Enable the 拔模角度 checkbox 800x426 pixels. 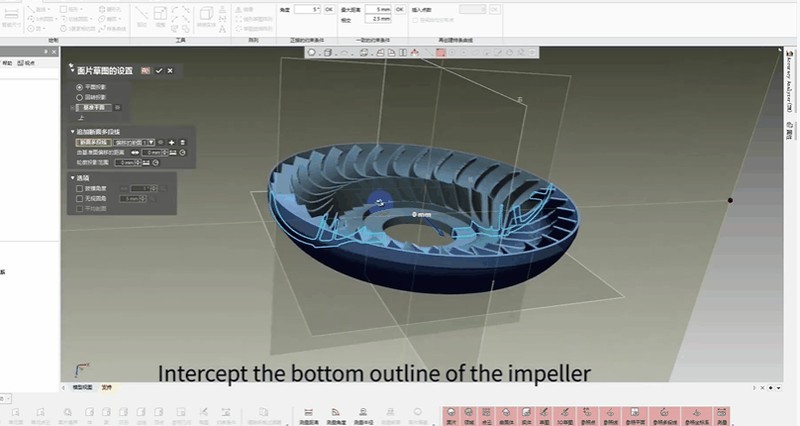tap(79, 188)
